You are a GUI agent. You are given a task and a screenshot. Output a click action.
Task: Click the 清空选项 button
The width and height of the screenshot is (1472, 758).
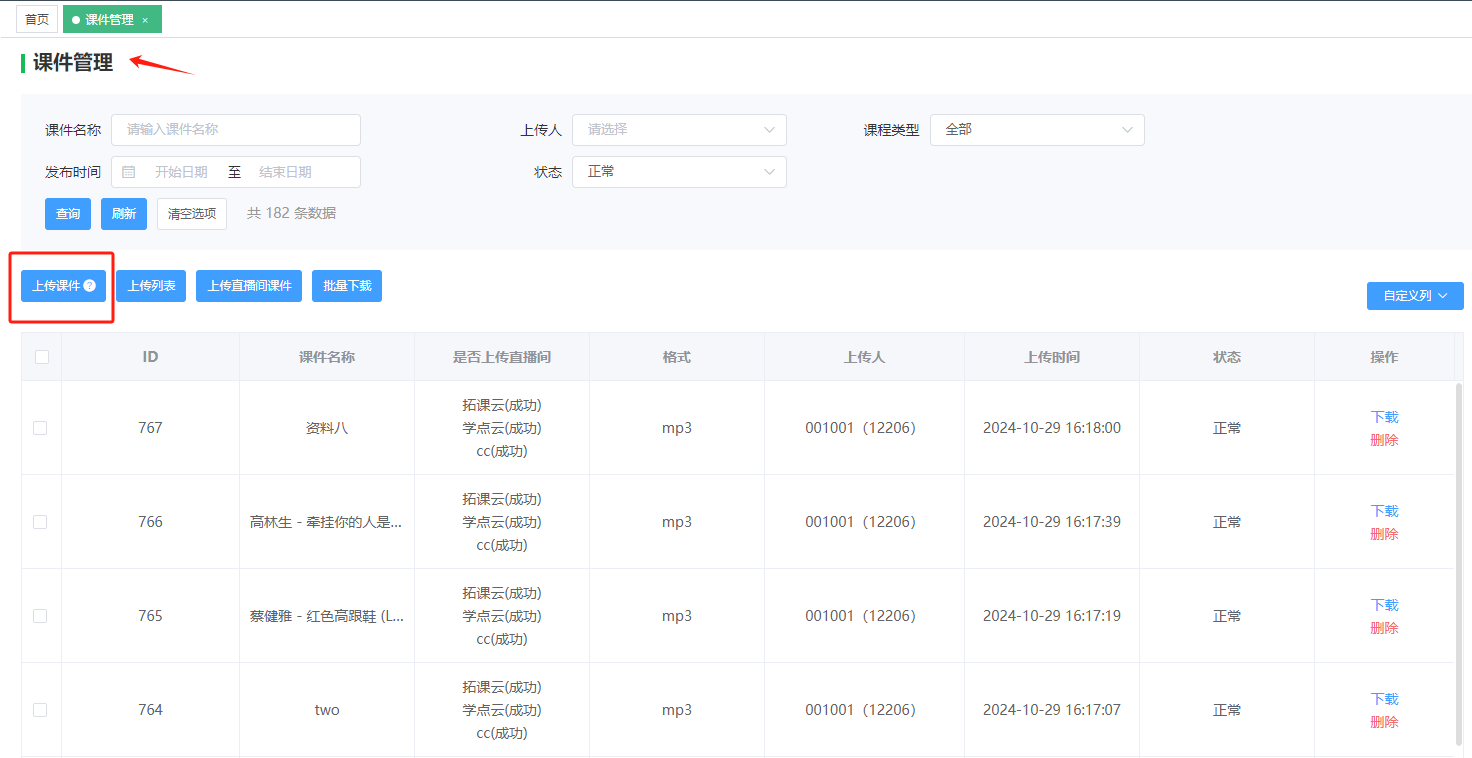point(192,214)
